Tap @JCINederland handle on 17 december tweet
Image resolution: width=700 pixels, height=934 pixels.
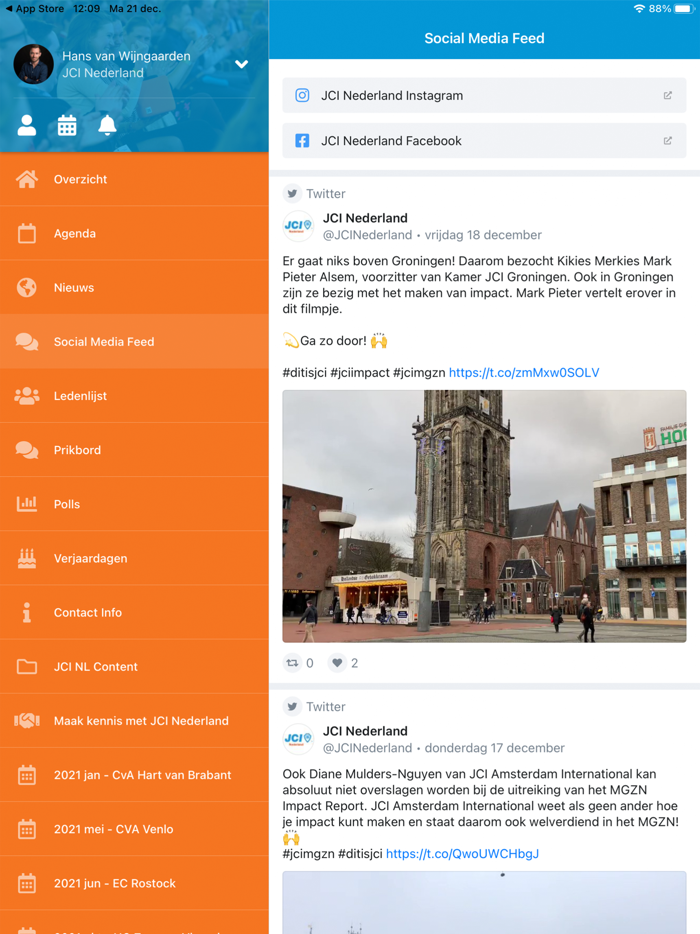pyautogui.click(x=367, y=748)
